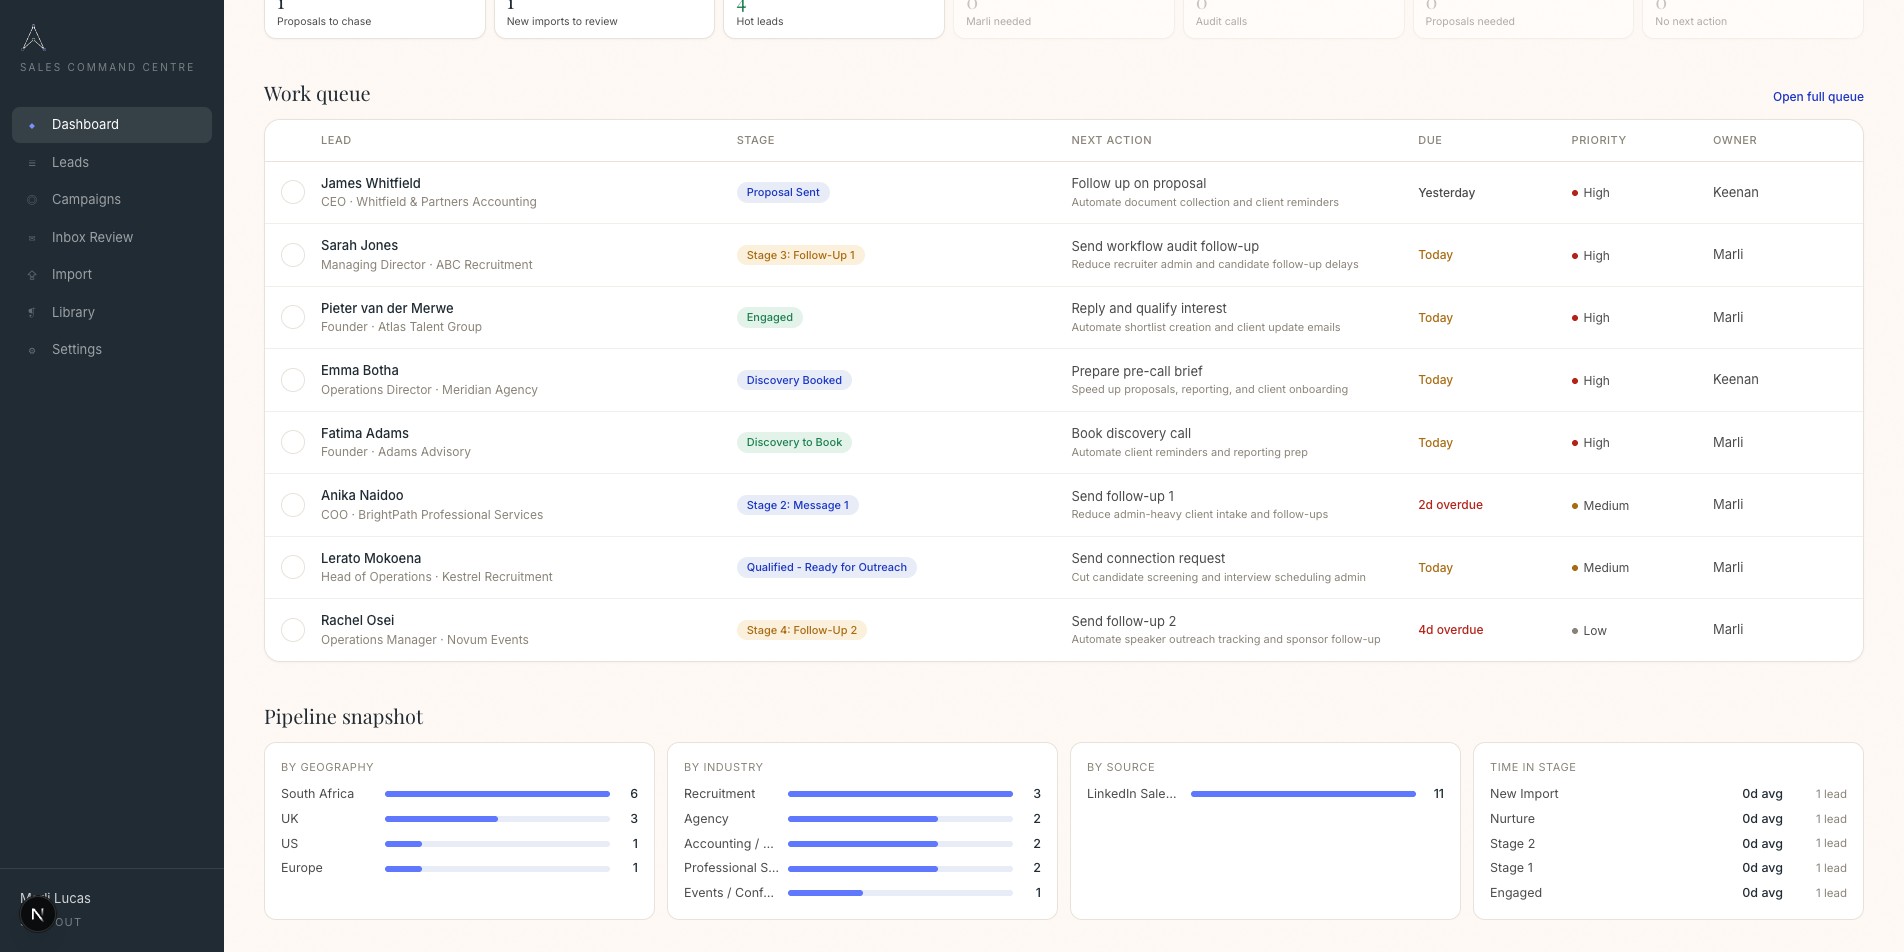1904x952 pixels.
Task: Open lead Sarah Jones
Action: point(359,245)
